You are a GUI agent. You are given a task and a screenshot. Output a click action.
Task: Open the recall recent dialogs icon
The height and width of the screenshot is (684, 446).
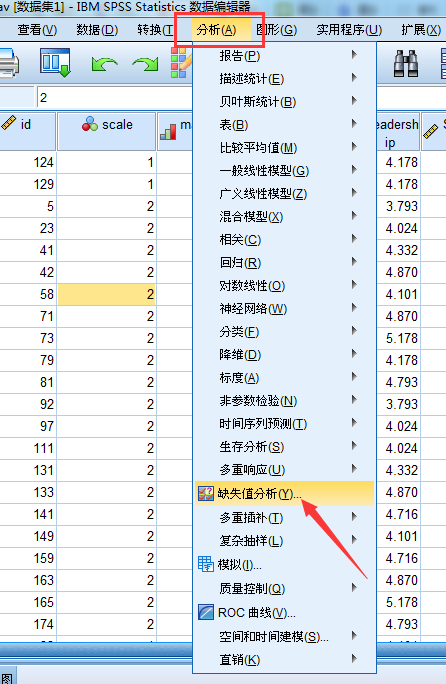pos(55,63)
